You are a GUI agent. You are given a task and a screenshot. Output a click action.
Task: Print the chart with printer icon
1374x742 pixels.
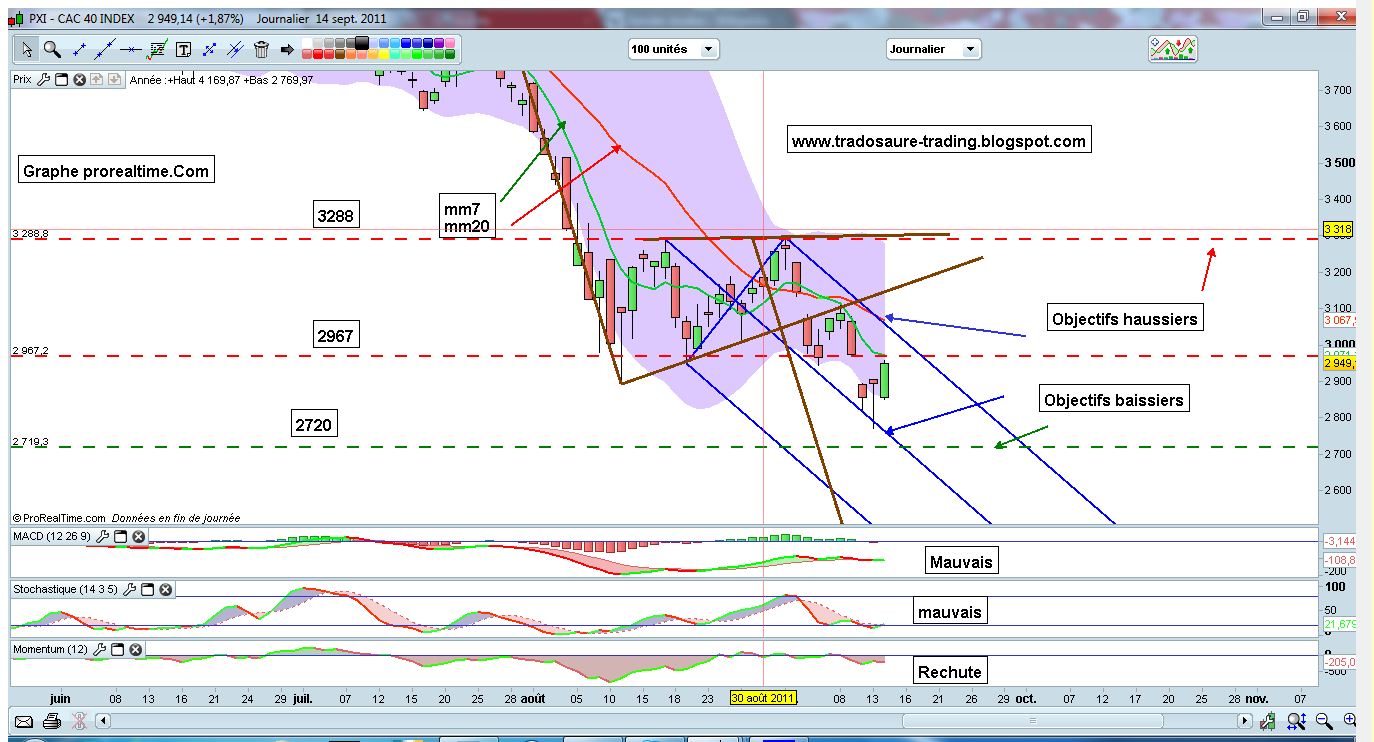(x=52, y=721)
